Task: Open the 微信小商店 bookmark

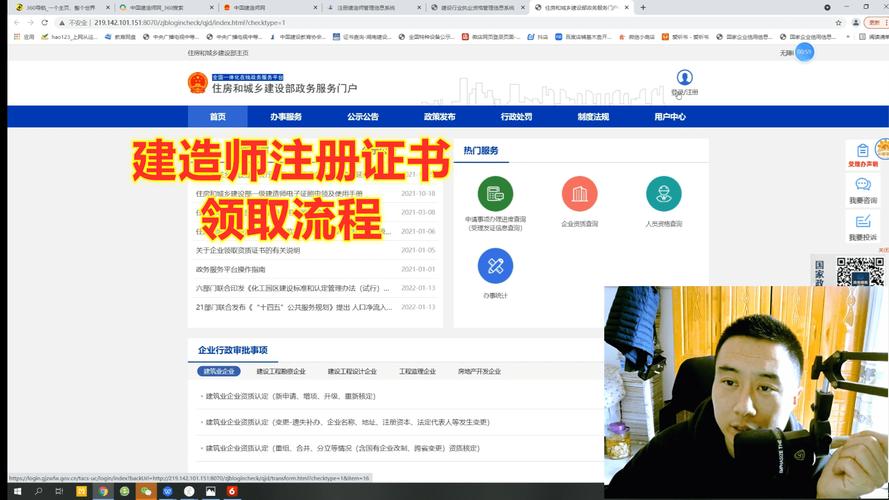Action: coord(636,37)
